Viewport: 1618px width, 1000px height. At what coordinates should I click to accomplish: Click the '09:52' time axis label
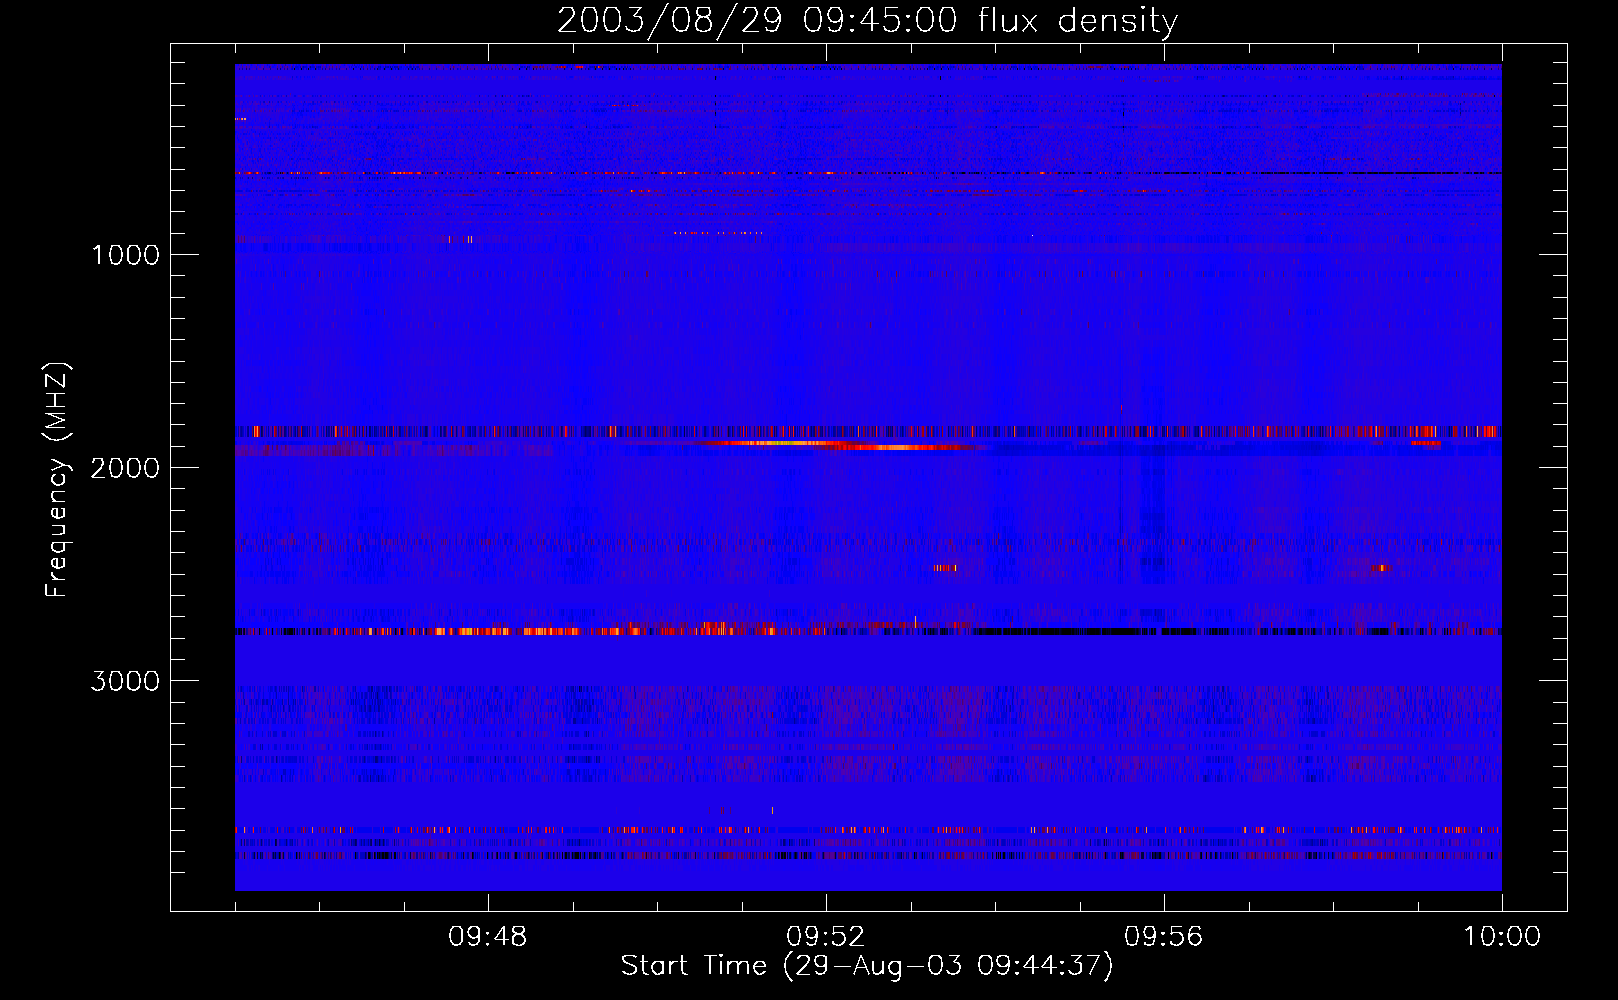pos(826,937)
